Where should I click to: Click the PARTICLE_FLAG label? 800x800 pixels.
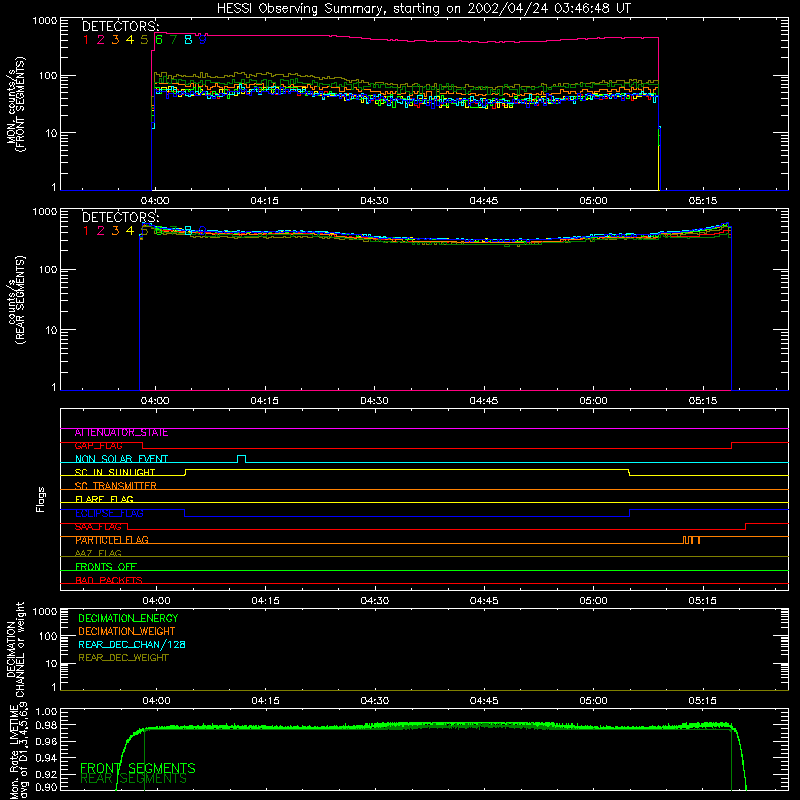(112, 540)
